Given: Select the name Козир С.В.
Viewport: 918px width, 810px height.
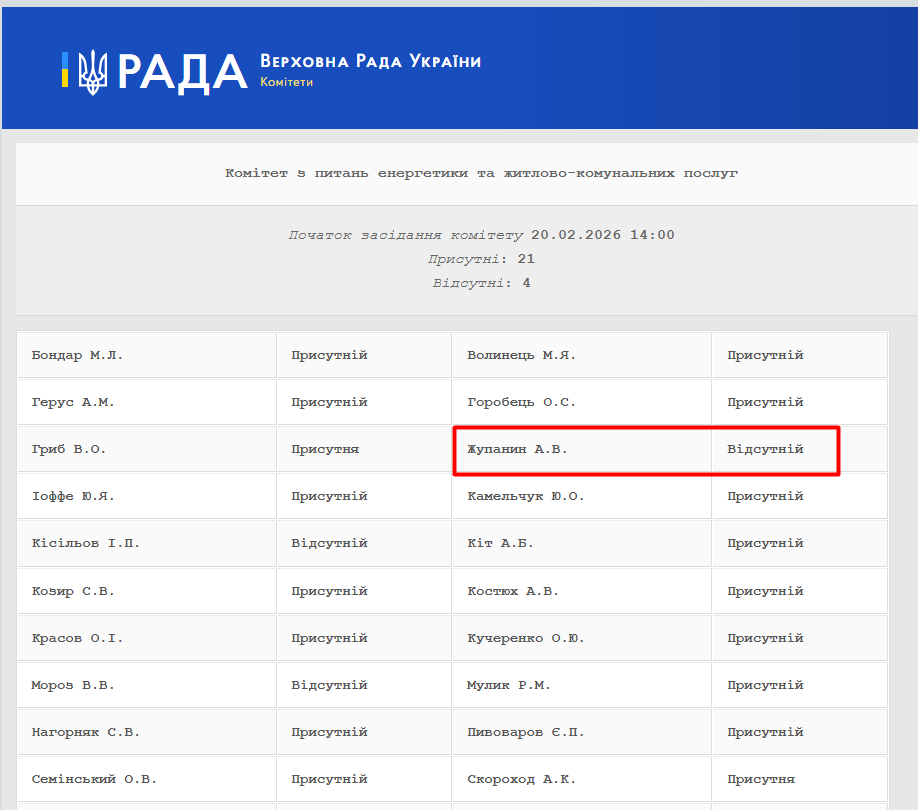Looking at the screenshot, I should click(73, 591).
